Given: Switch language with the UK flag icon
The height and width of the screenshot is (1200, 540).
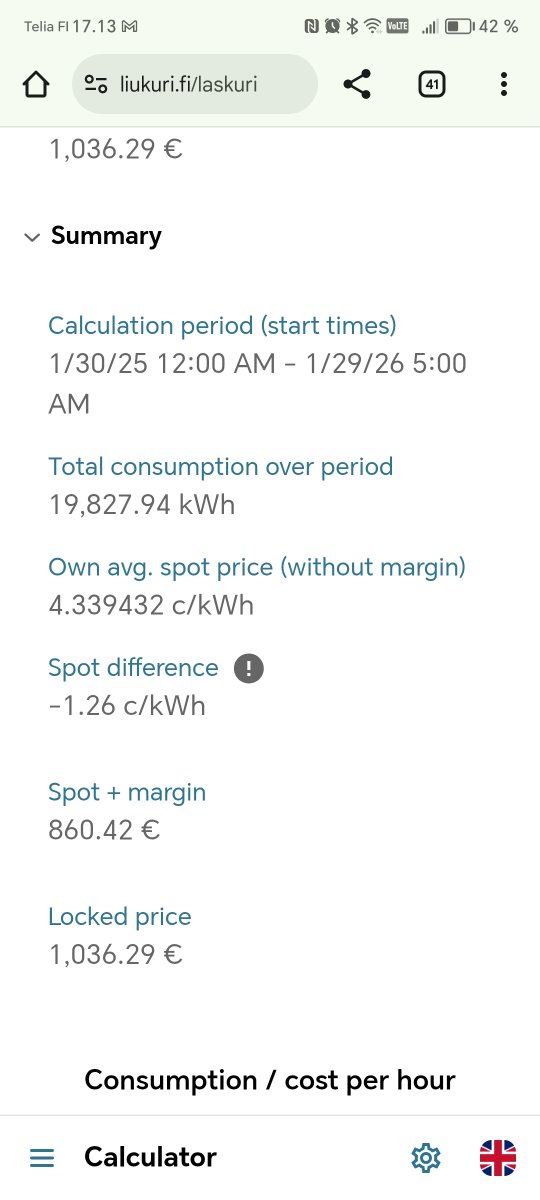Looking at the screenshot, I should click(498, 1158).
